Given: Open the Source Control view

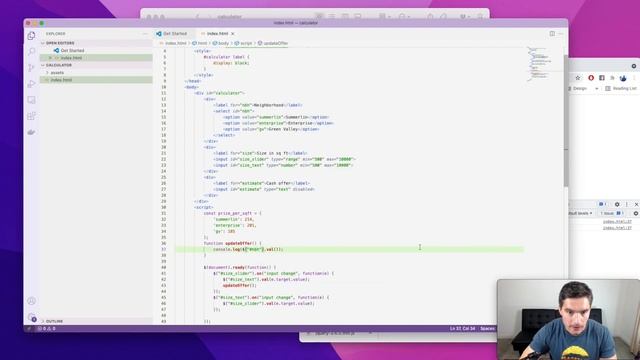Looking at the screenshot, I should [x=31, y=68].
